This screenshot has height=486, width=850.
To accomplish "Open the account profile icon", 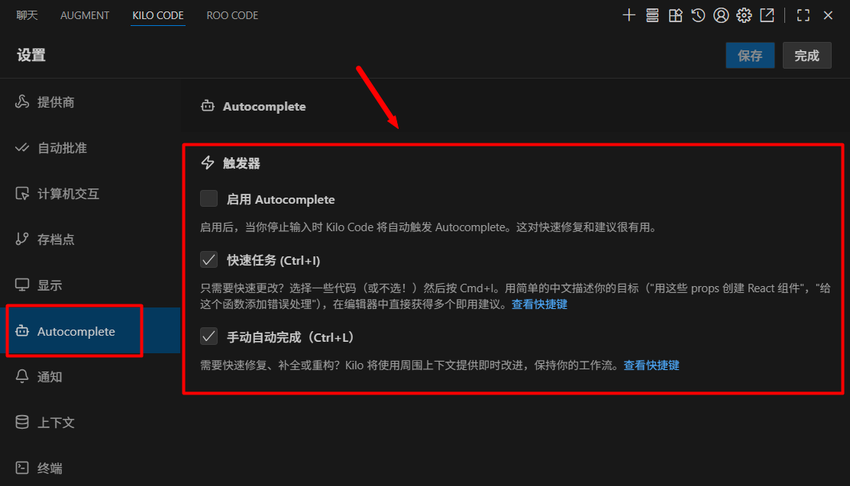I will coord(721,15).
